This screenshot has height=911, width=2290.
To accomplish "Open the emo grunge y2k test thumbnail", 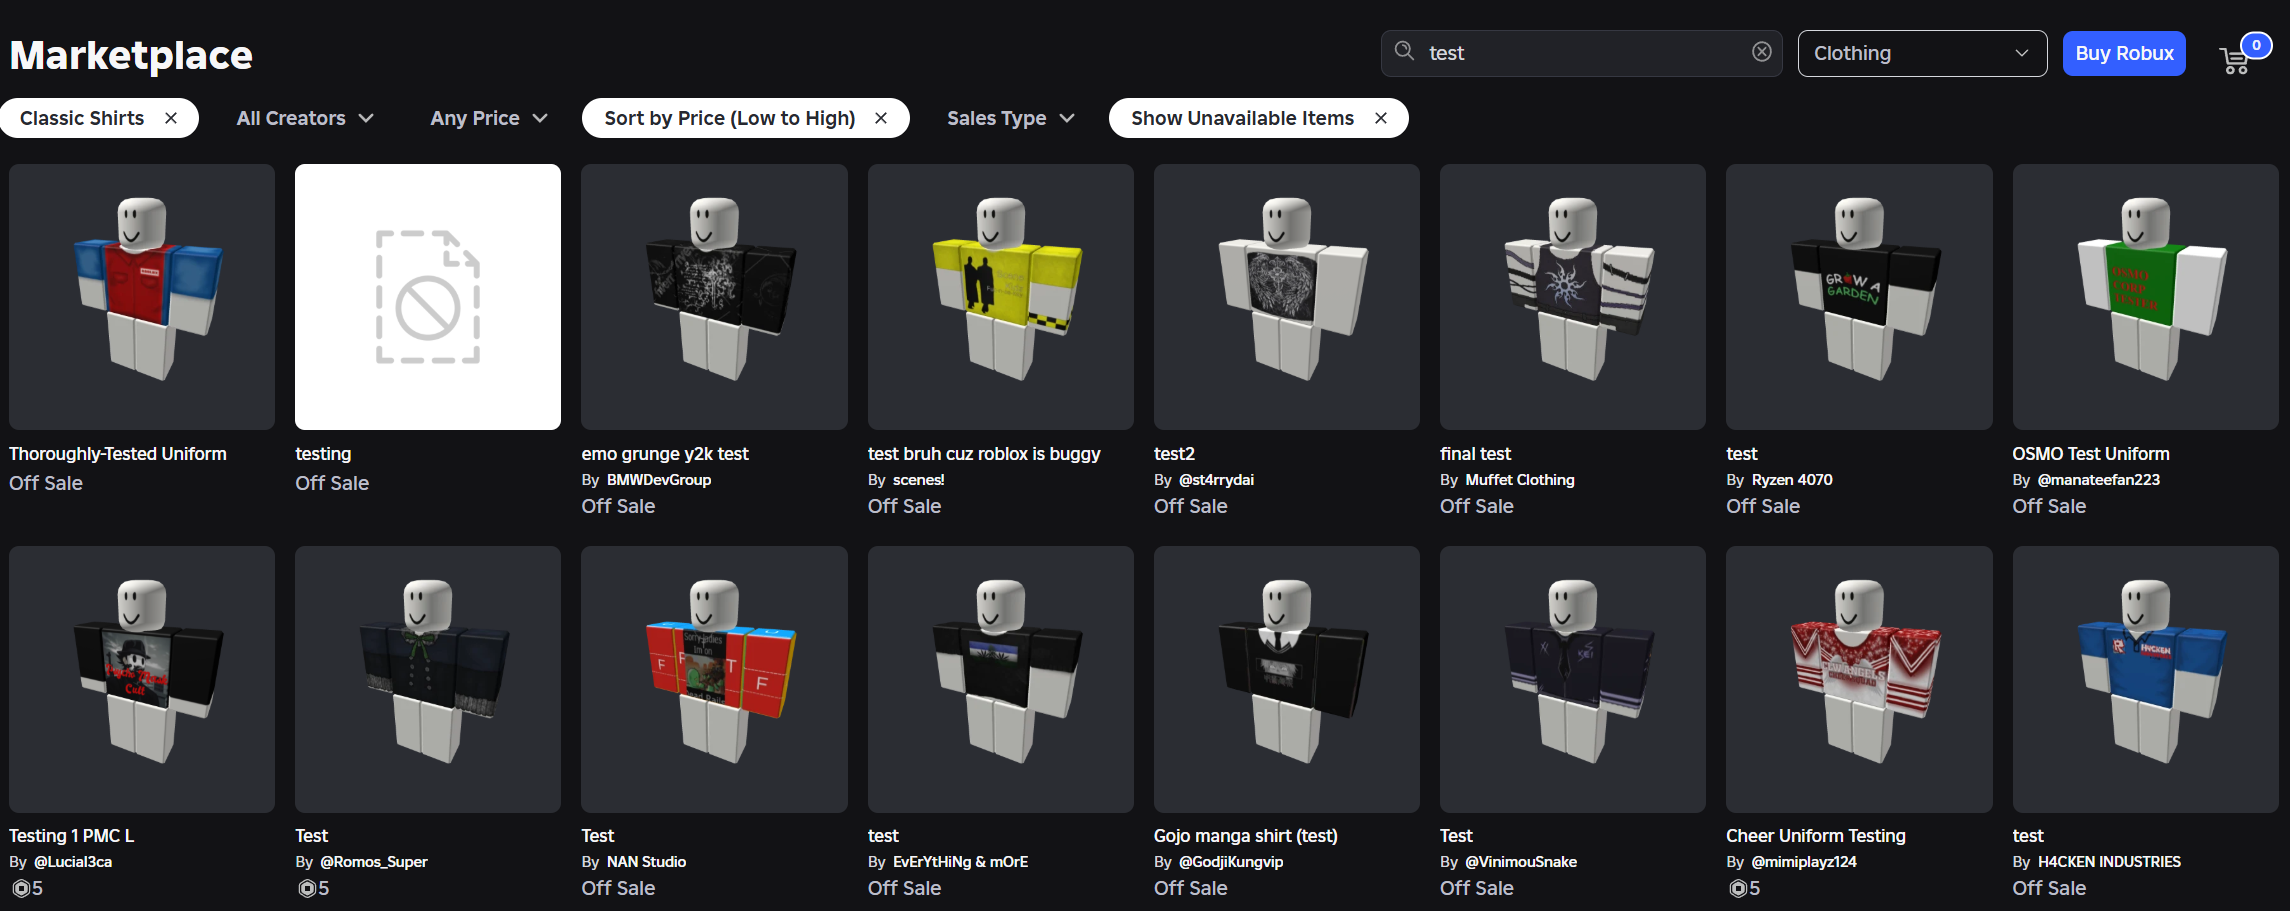I will point(714,297).
